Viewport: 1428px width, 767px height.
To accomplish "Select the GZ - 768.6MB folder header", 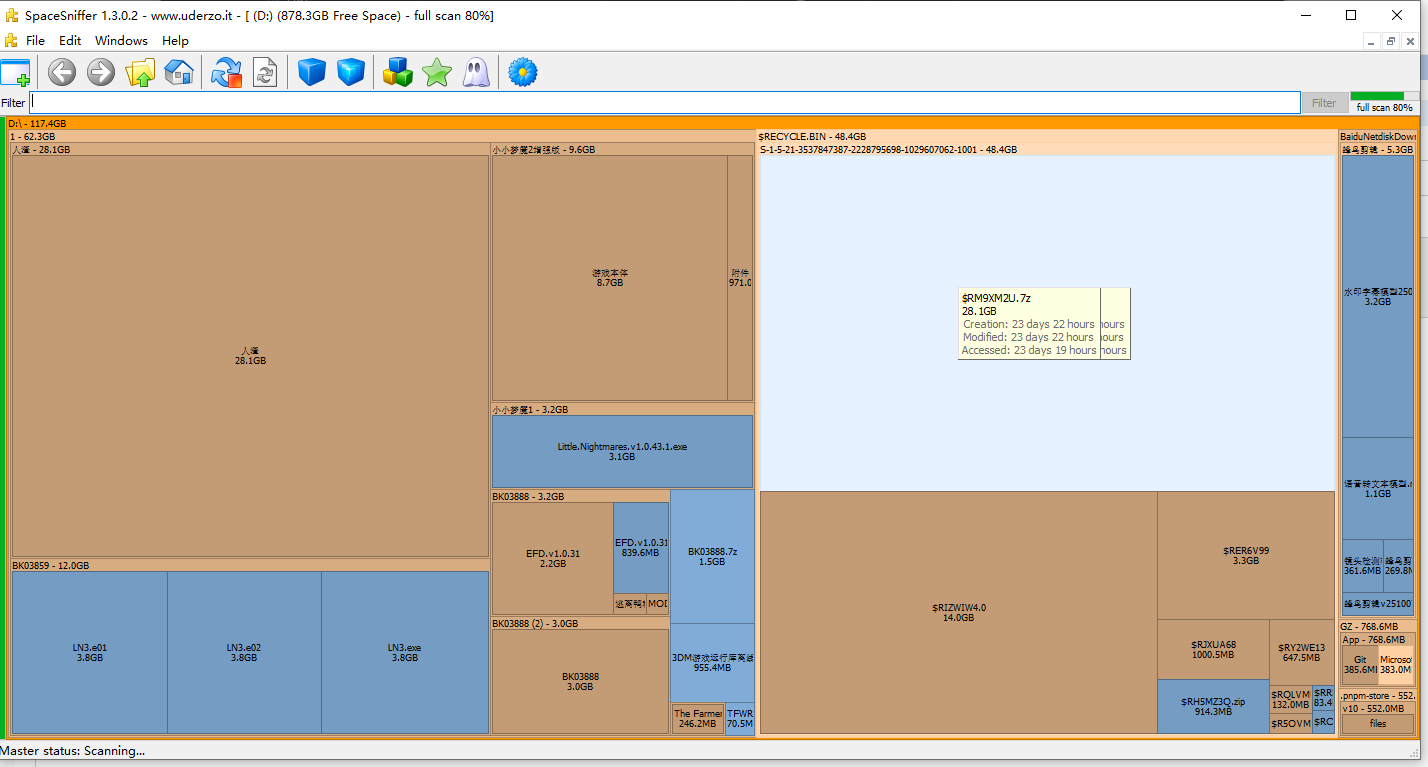I will 1377,626.
